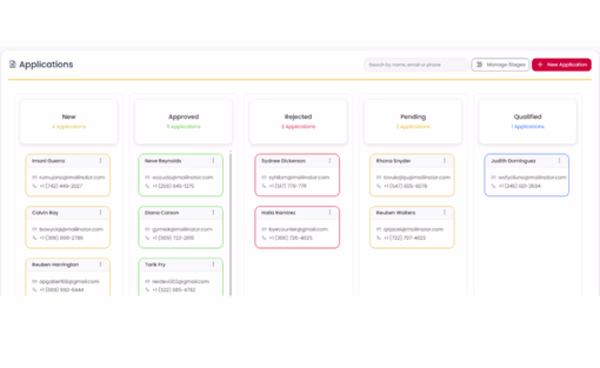Click the email icon on Neve Reynolds card
Viewport: 600px width, 368px height.
tap(147, 177)
